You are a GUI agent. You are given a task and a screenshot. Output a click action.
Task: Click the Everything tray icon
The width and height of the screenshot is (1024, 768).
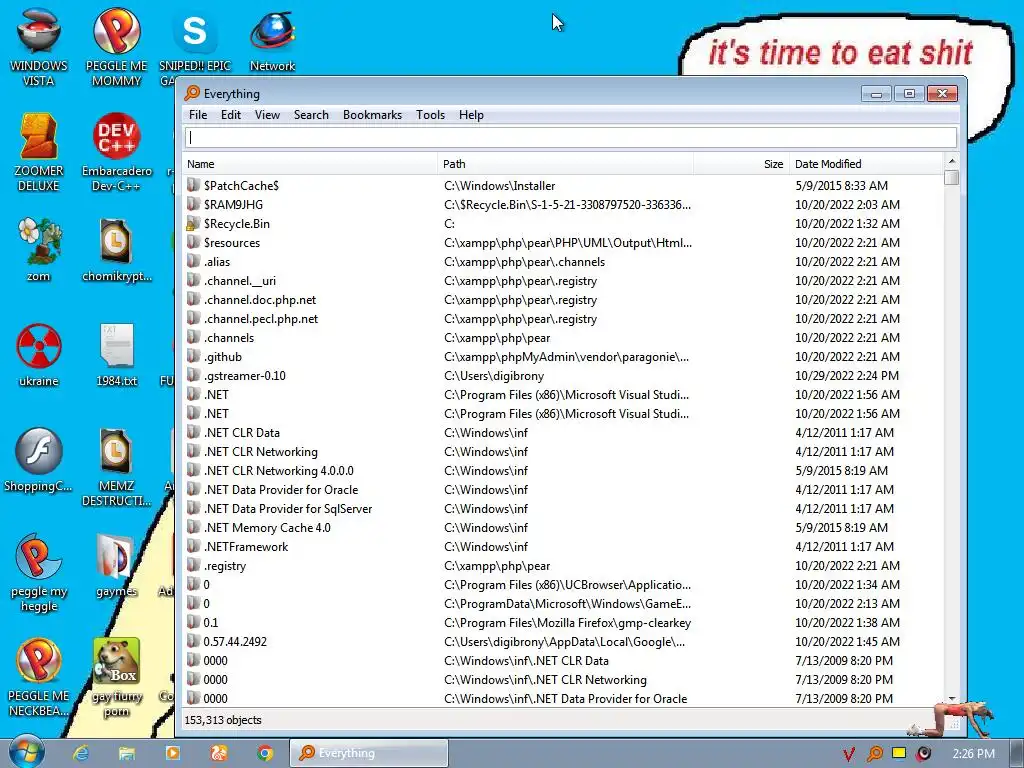coord(874,754)
